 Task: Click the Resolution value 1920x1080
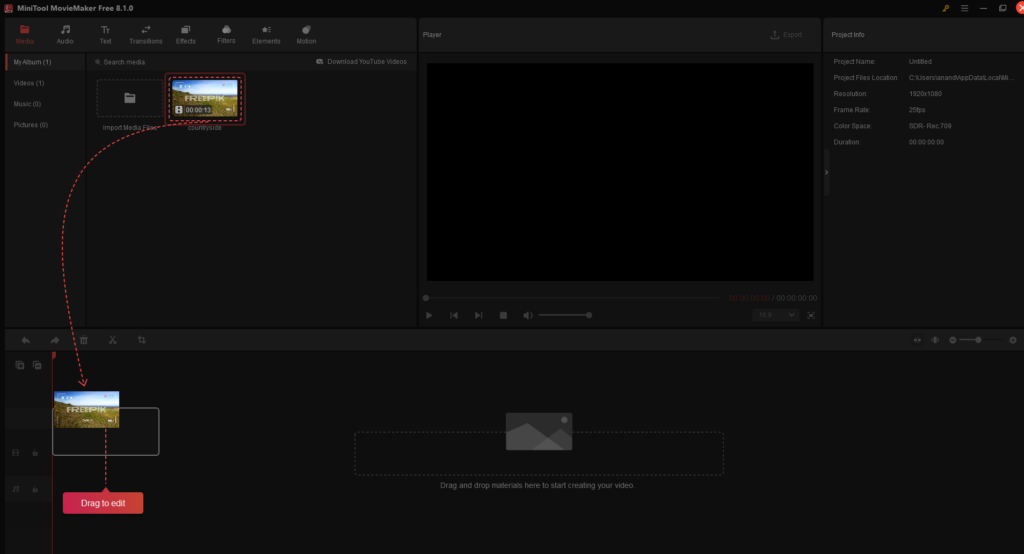[x=925, y=93]
